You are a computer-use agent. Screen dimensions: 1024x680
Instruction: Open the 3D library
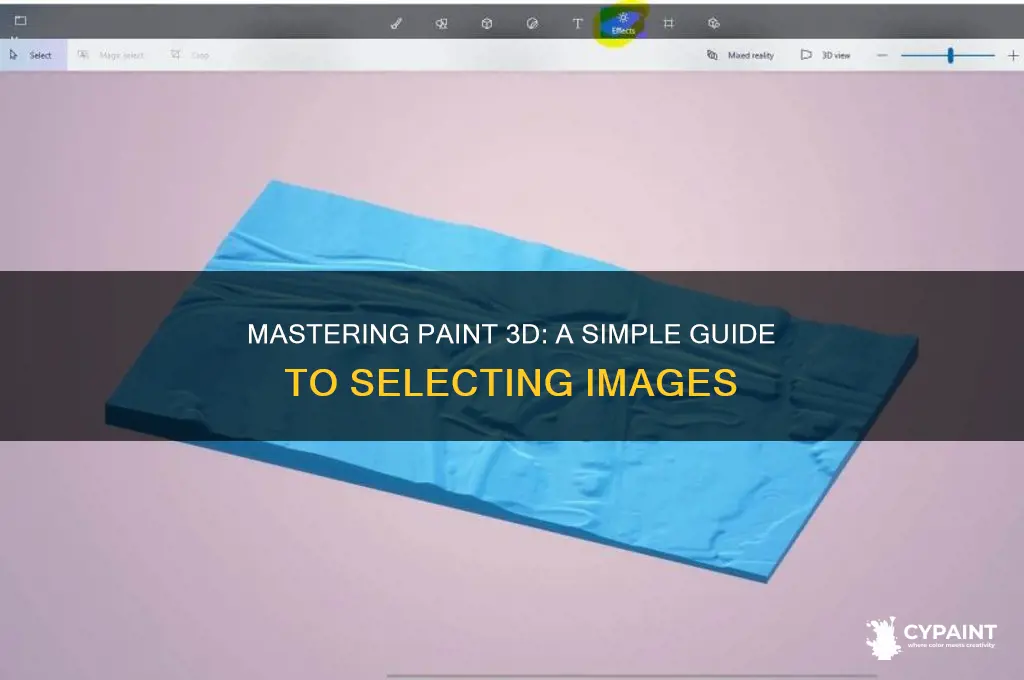pos(714,24)
